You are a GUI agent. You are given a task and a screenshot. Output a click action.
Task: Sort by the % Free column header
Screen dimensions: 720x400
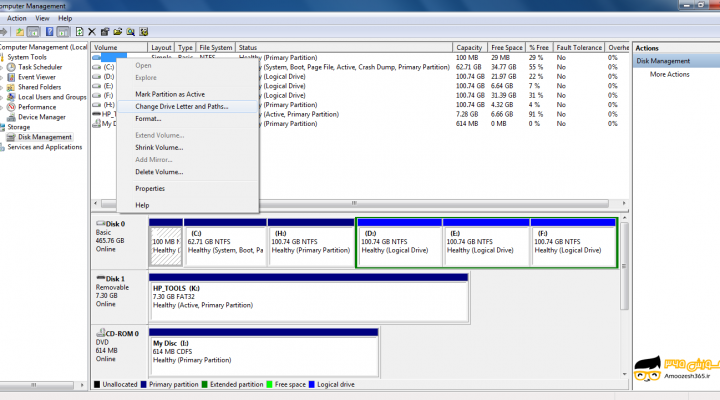pyautogui.click(x=539, y=48)
